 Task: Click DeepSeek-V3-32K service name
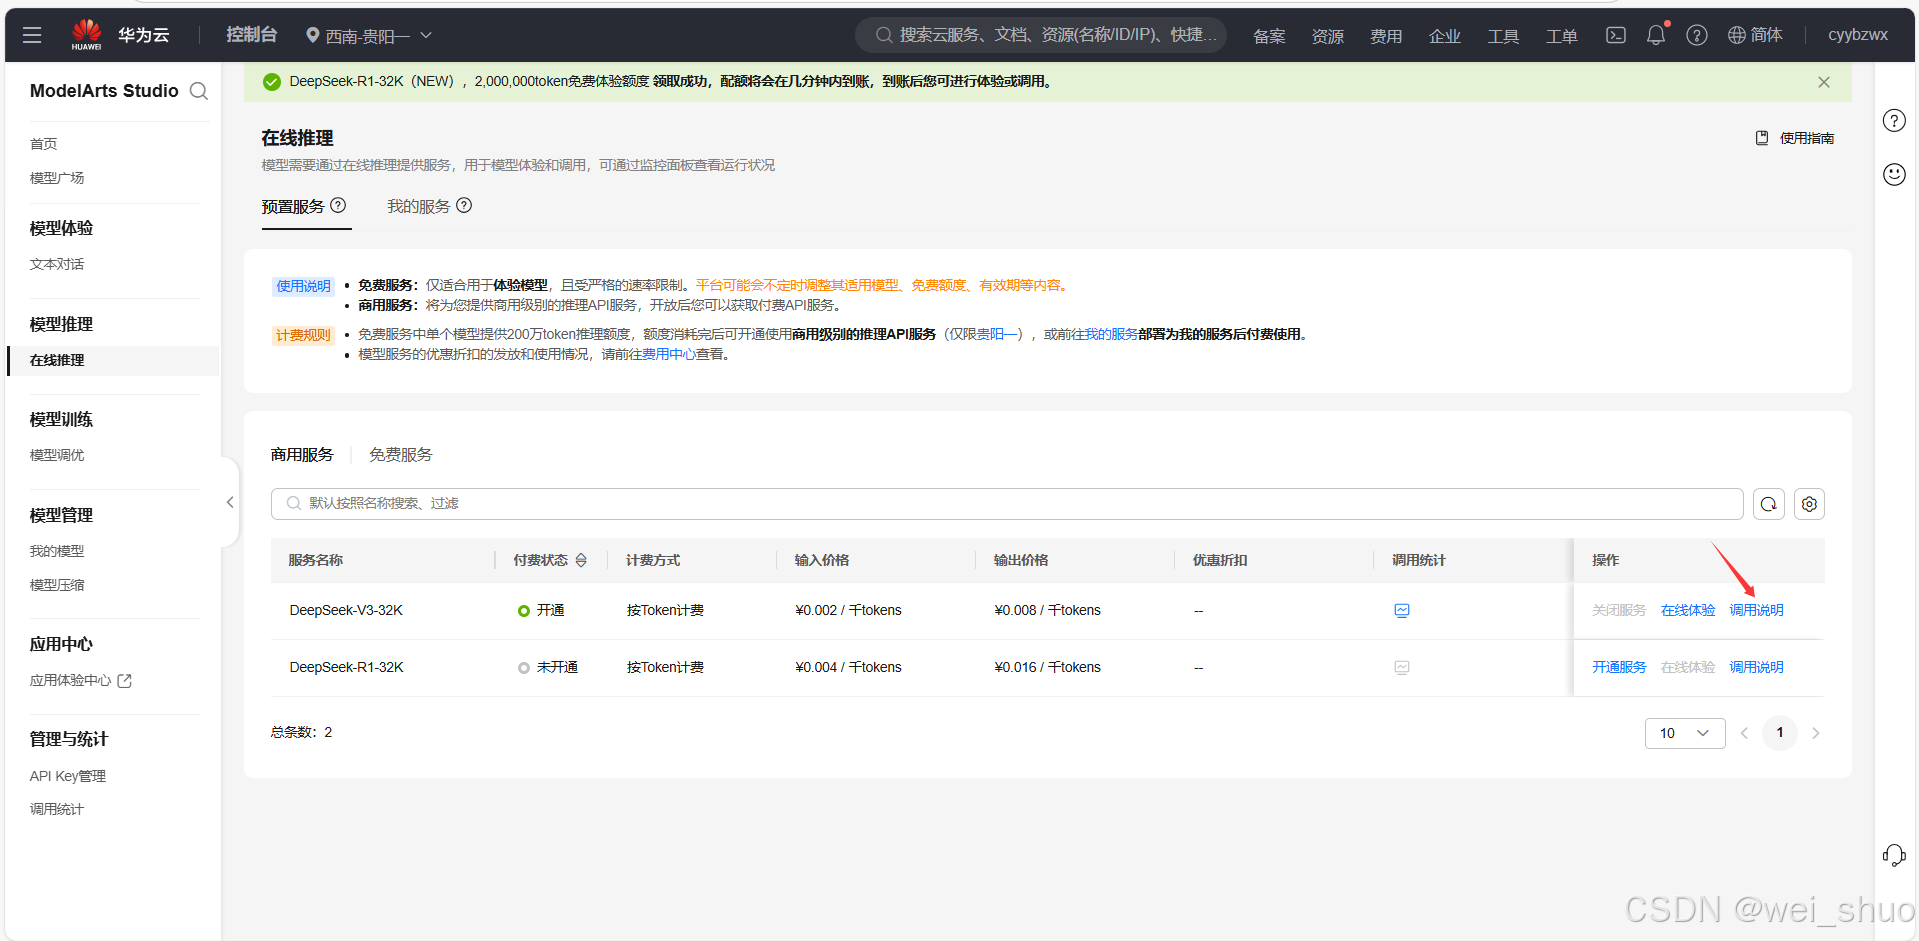(346, 610)
